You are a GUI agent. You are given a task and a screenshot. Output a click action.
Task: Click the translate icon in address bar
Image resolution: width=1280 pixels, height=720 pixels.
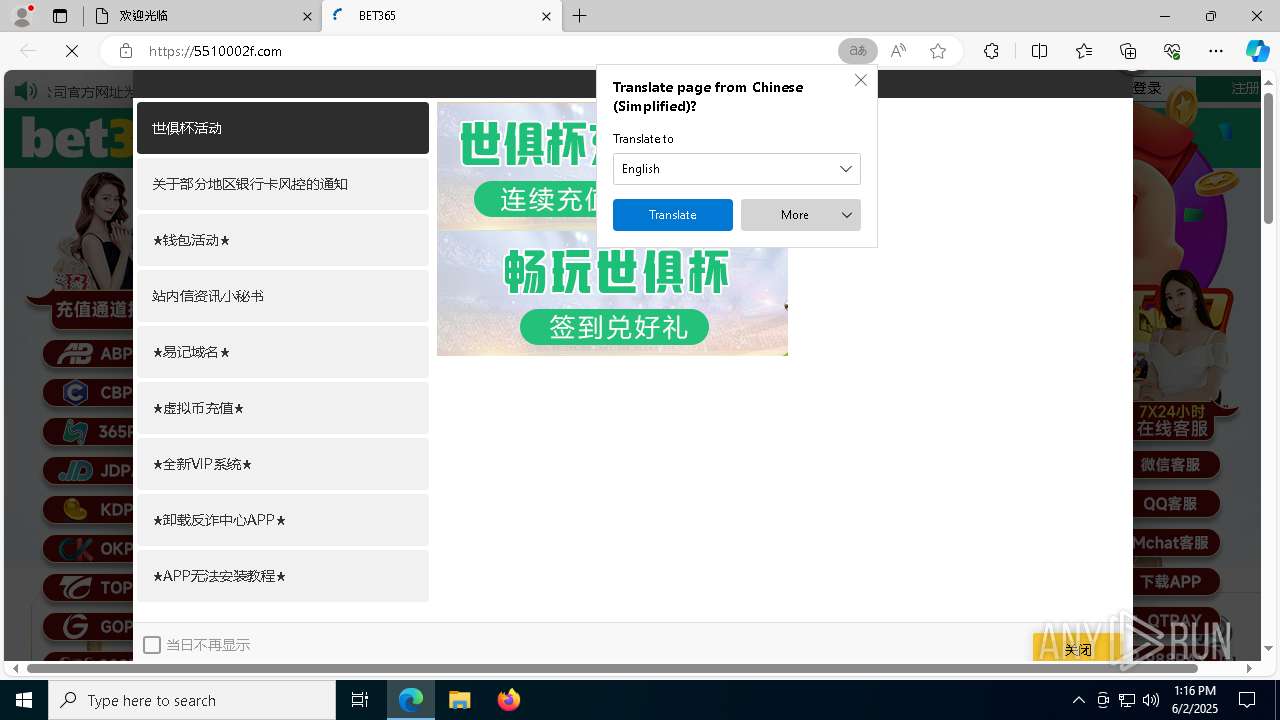[x=858, y=51]
